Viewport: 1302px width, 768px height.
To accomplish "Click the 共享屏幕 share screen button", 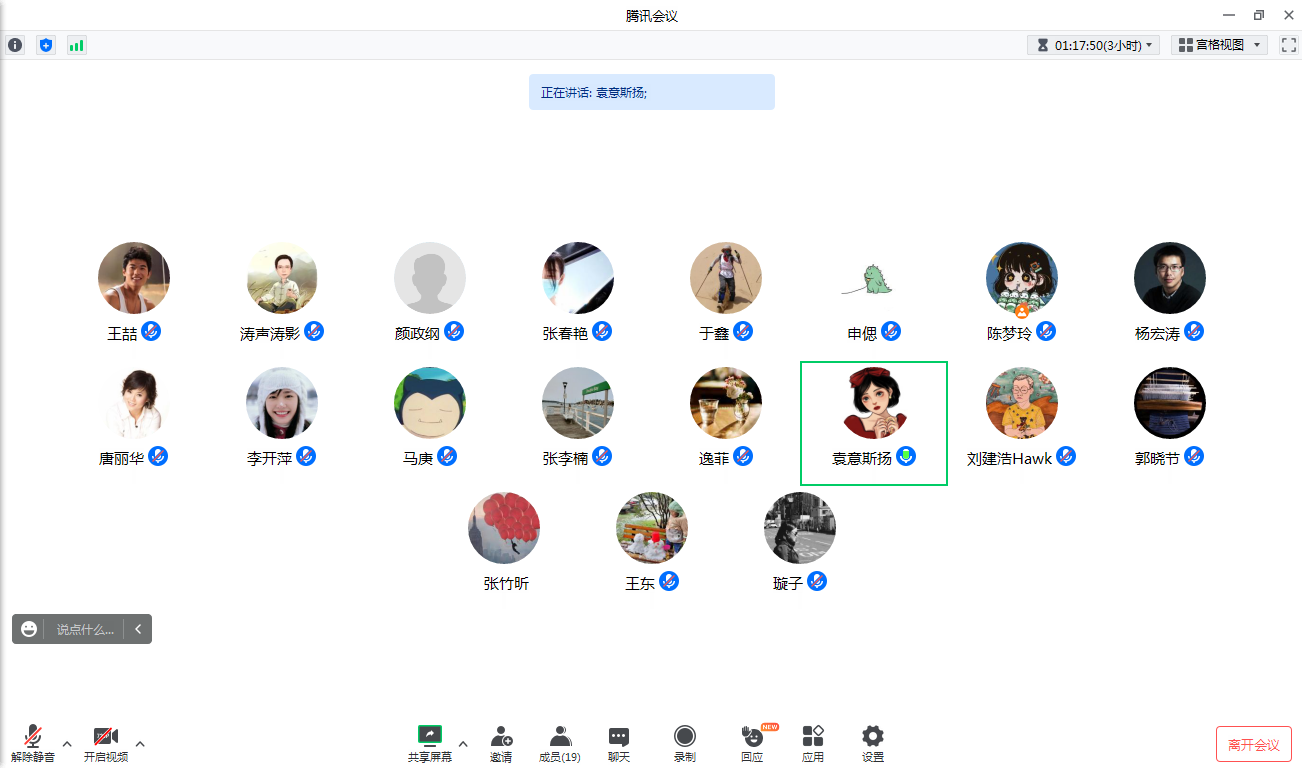I will [x=429, y=743].
